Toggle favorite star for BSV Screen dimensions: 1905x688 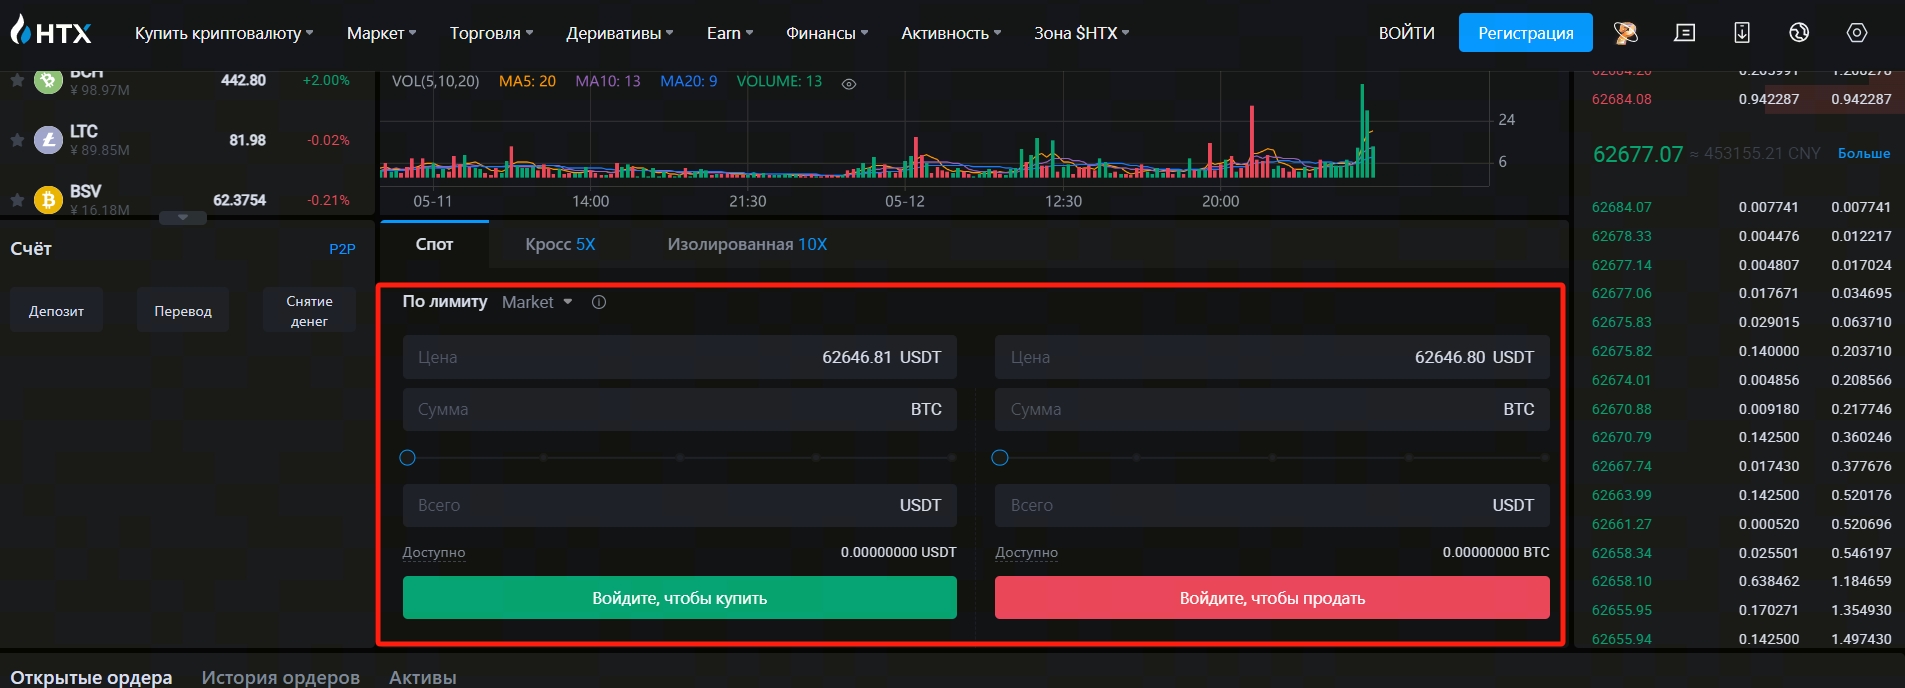[x=17, y=200]
